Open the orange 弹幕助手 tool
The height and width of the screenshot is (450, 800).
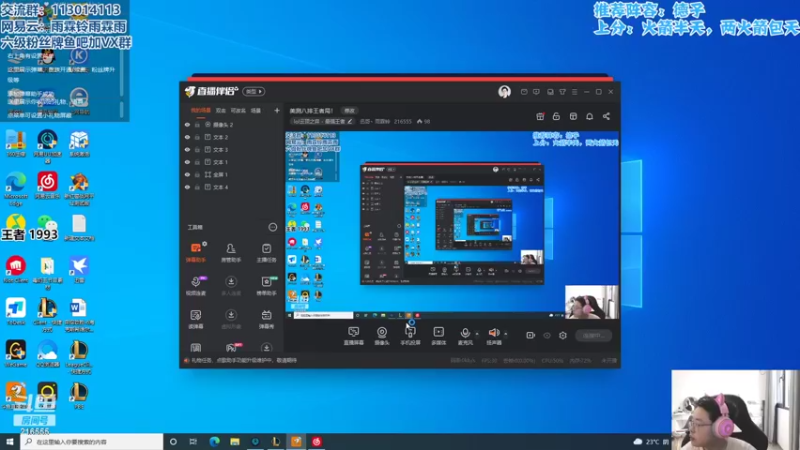tap(196, 253)
